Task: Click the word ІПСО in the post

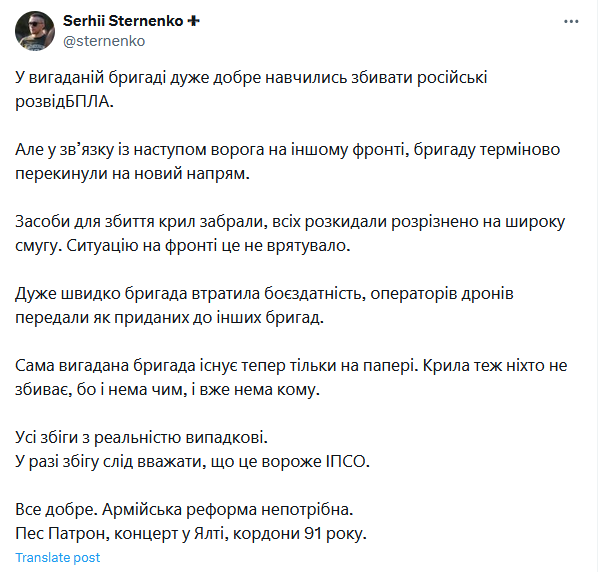Action: pyautogui.click(x=347, y=462)
